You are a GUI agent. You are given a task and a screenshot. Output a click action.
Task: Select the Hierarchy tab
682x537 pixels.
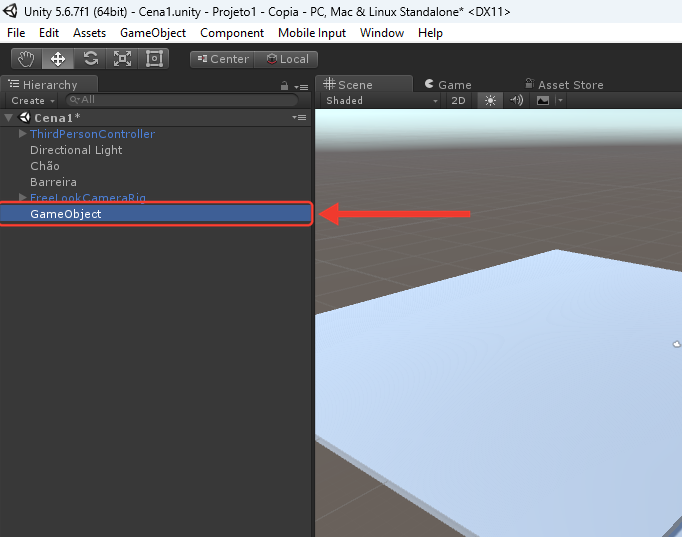pyautogui.click(x=49, y=84)
